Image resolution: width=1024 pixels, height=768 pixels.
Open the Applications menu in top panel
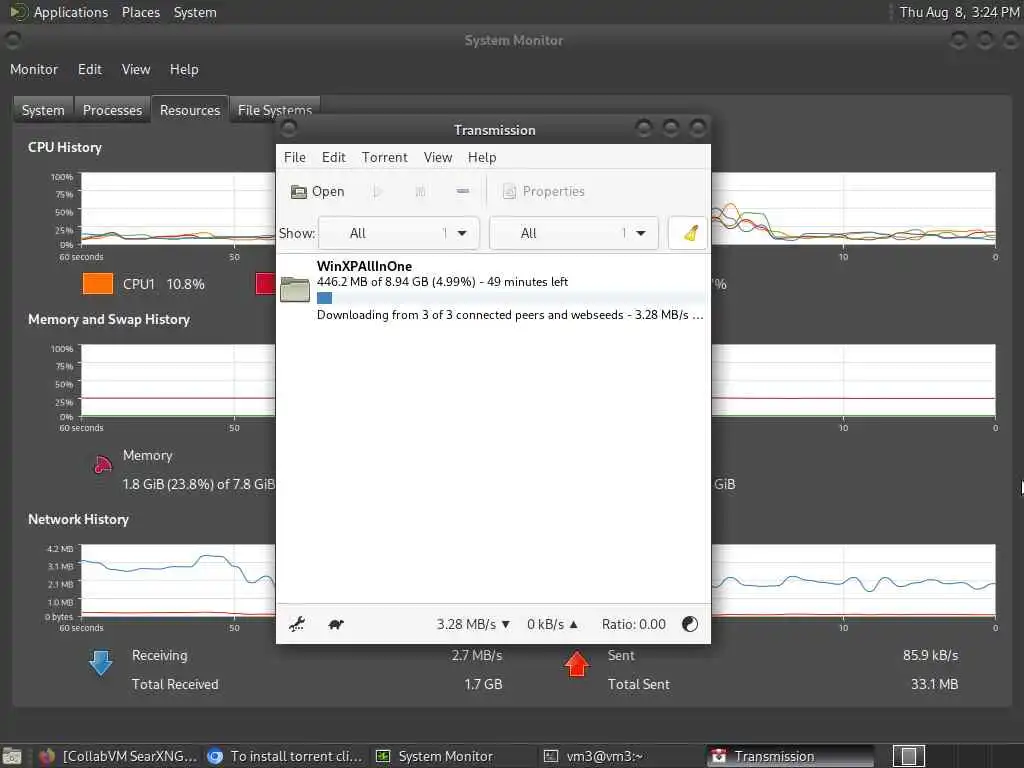[x=71, y=12]
